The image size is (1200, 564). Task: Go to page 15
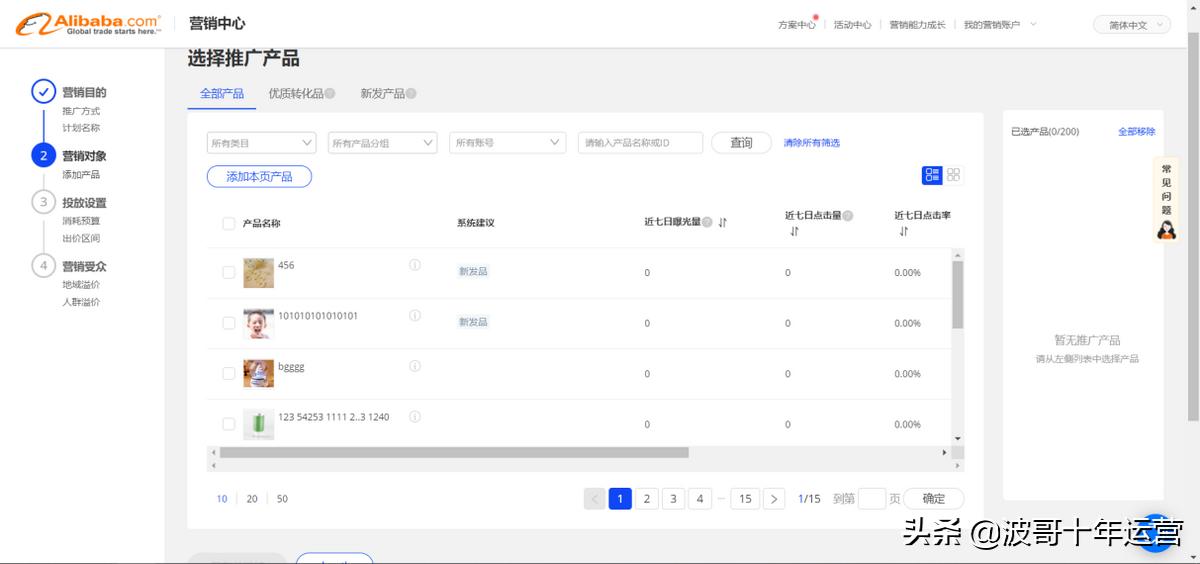(745, 498)
